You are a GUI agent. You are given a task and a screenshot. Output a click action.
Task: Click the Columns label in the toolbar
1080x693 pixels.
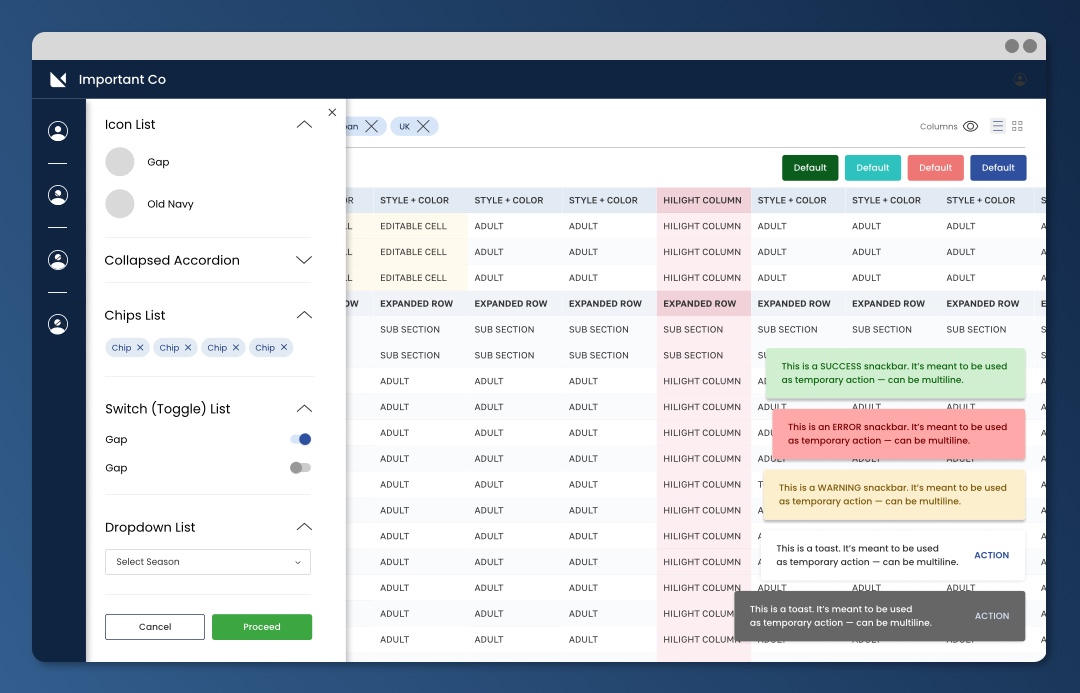[x=938, y=127]
